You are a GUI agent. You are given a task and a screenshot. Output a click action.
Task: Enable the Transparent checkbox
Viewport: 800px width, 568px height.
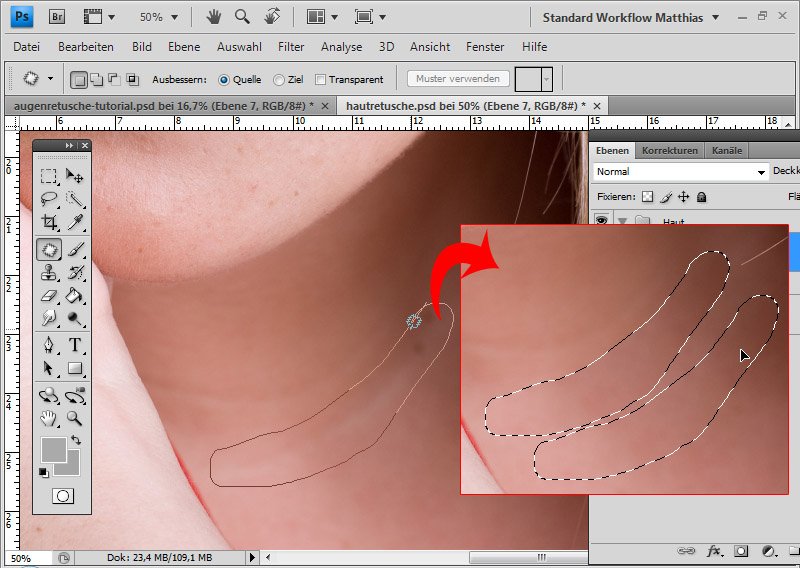click(x=321, y=79)
